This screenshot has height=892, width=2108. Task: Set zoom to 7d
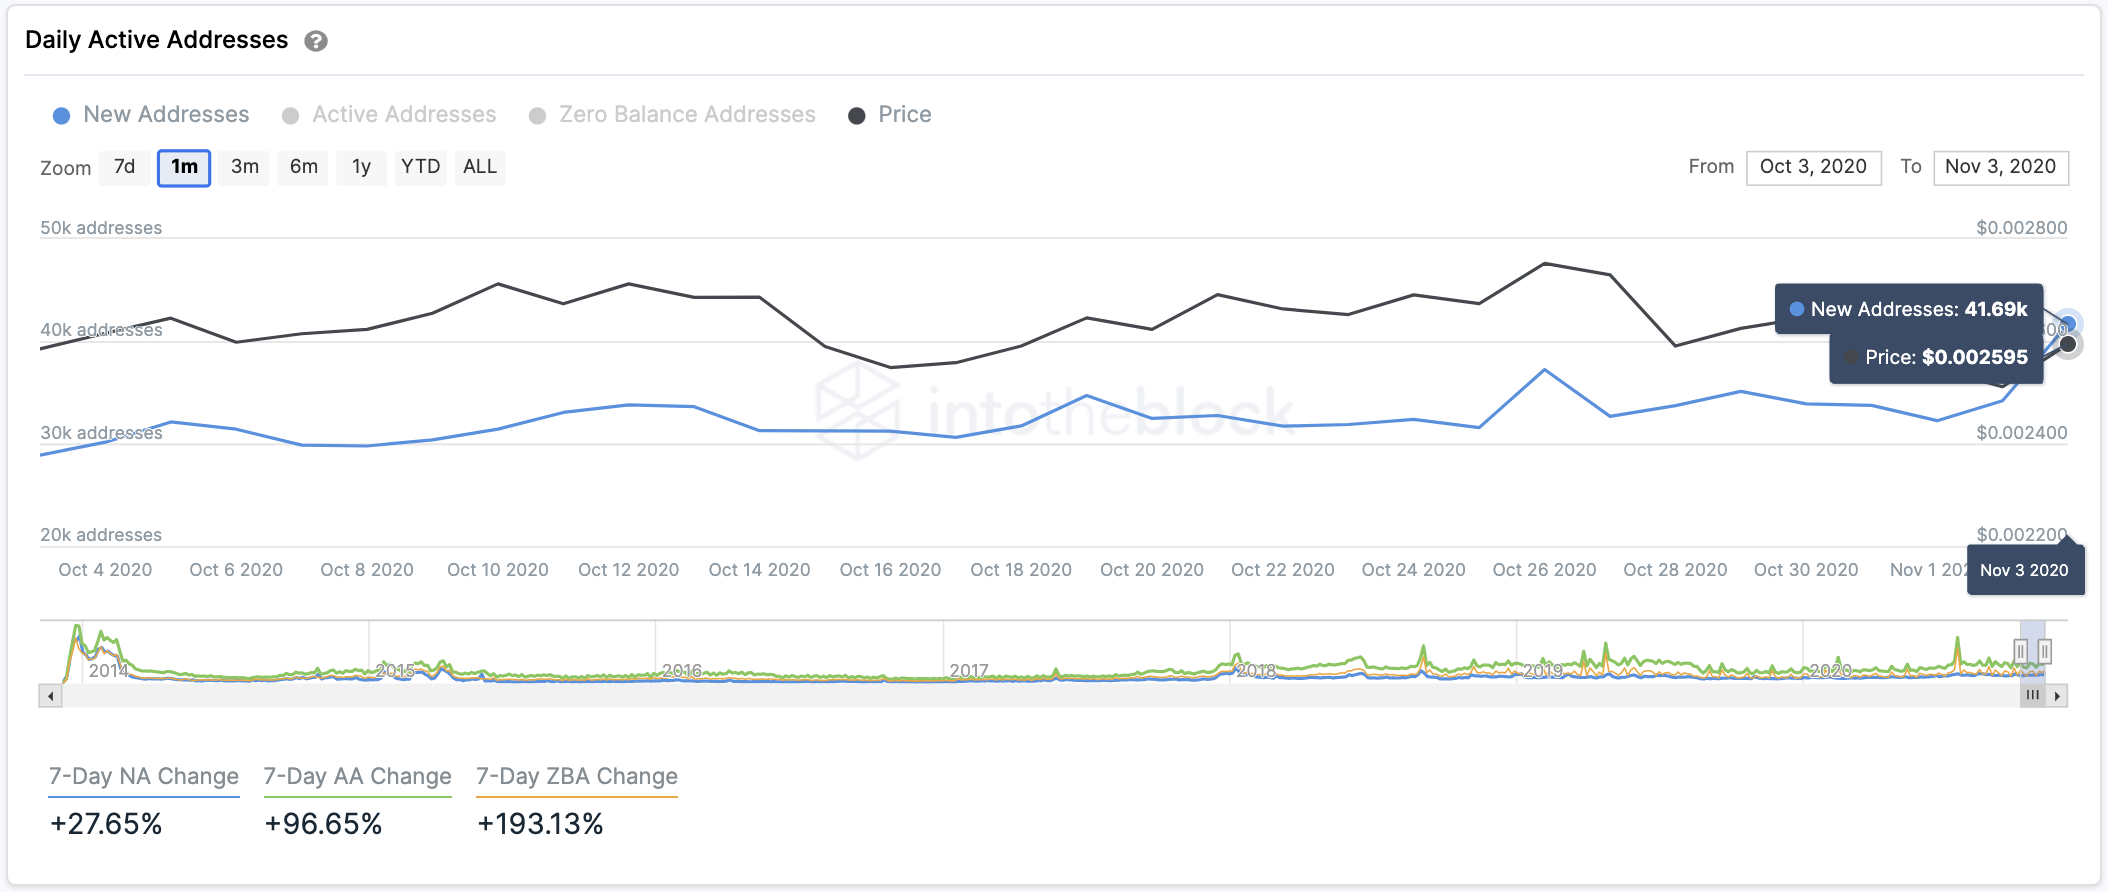(125, 167)
